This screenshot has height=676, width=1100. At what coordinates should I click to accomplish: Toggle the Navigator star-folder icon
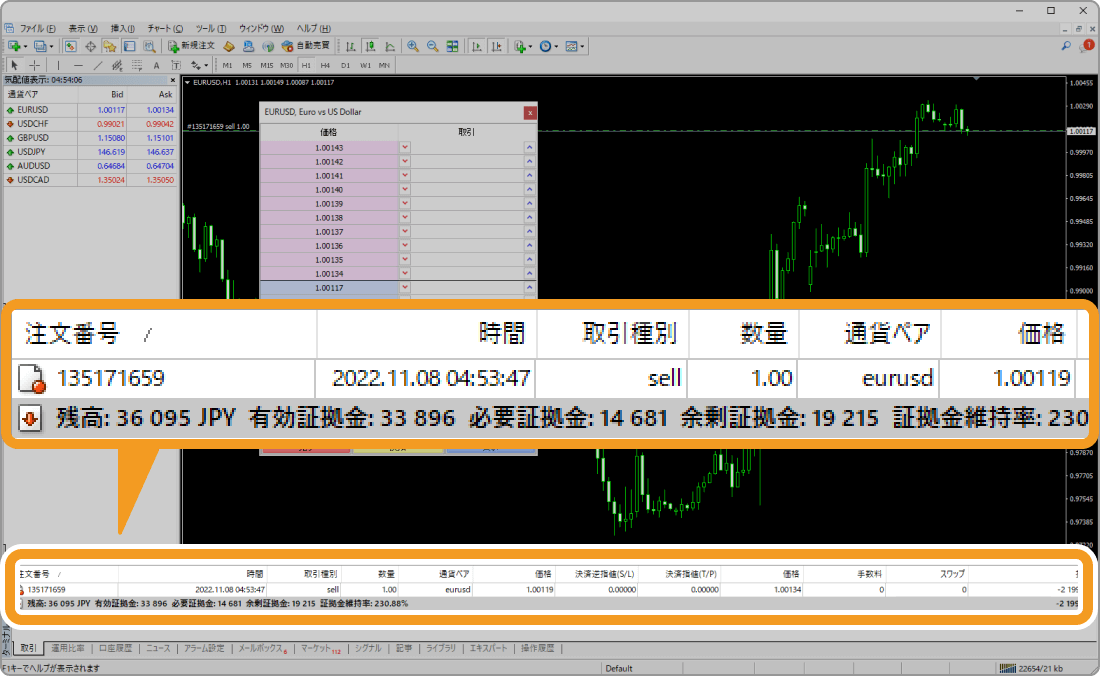pos(110,46)
